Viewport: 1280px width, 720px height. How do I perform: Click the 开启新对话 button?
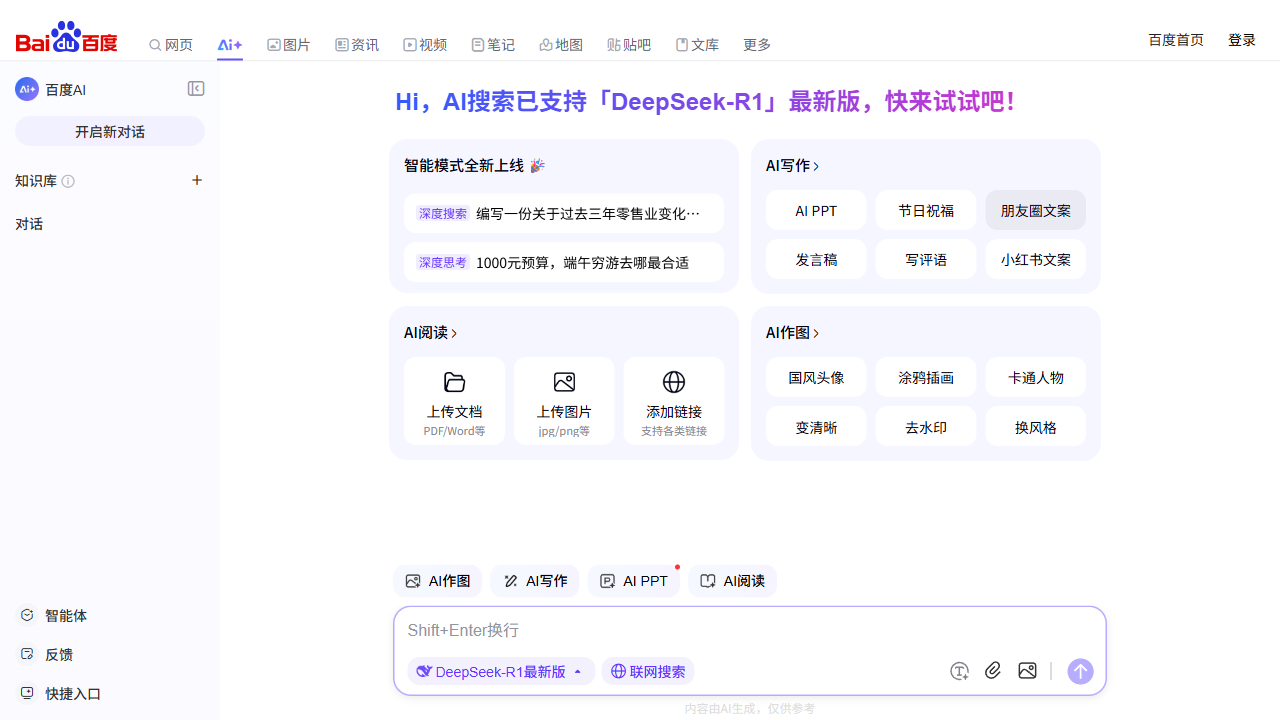[110, 131]
